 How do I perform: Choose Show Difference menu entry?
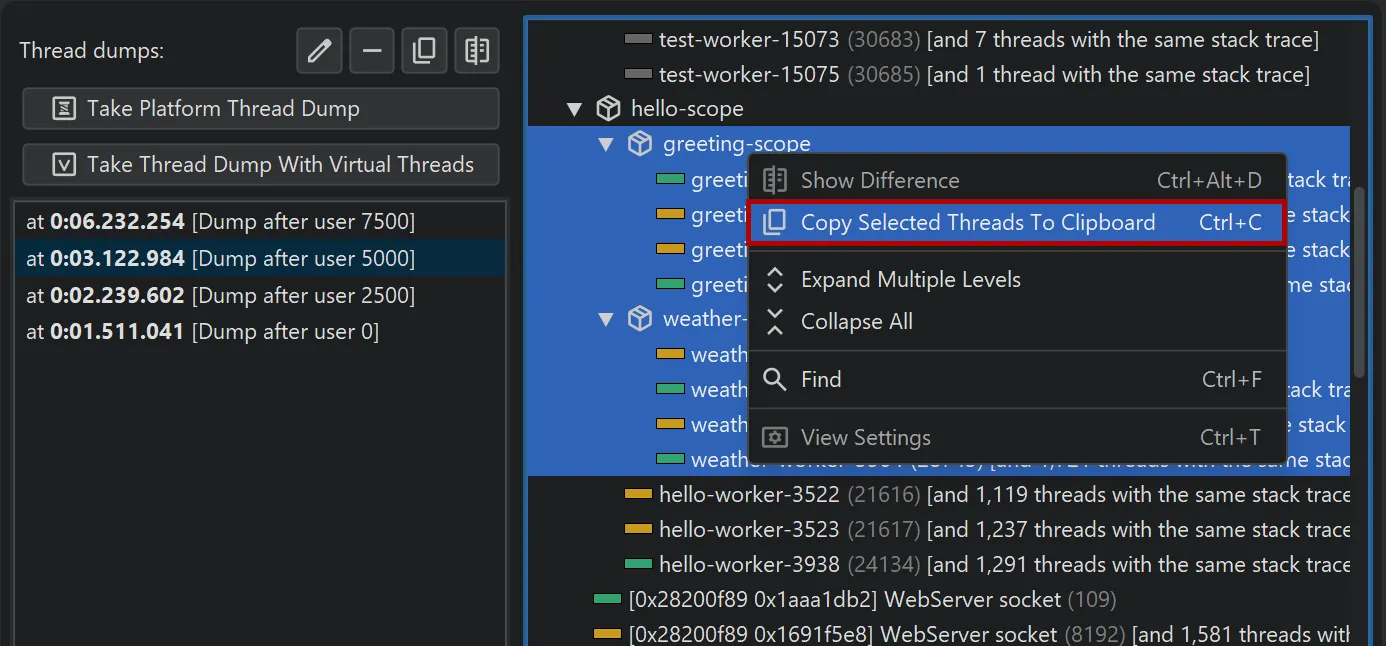point(1017,181)
